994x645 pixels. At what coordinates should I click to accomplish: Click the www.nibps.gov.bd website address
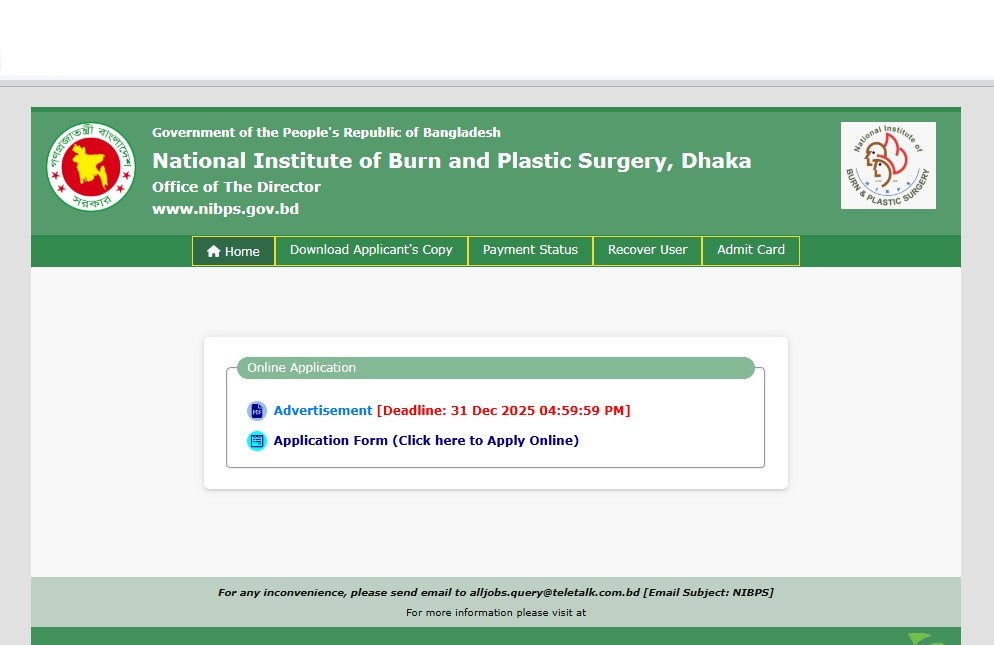point(225,209)
